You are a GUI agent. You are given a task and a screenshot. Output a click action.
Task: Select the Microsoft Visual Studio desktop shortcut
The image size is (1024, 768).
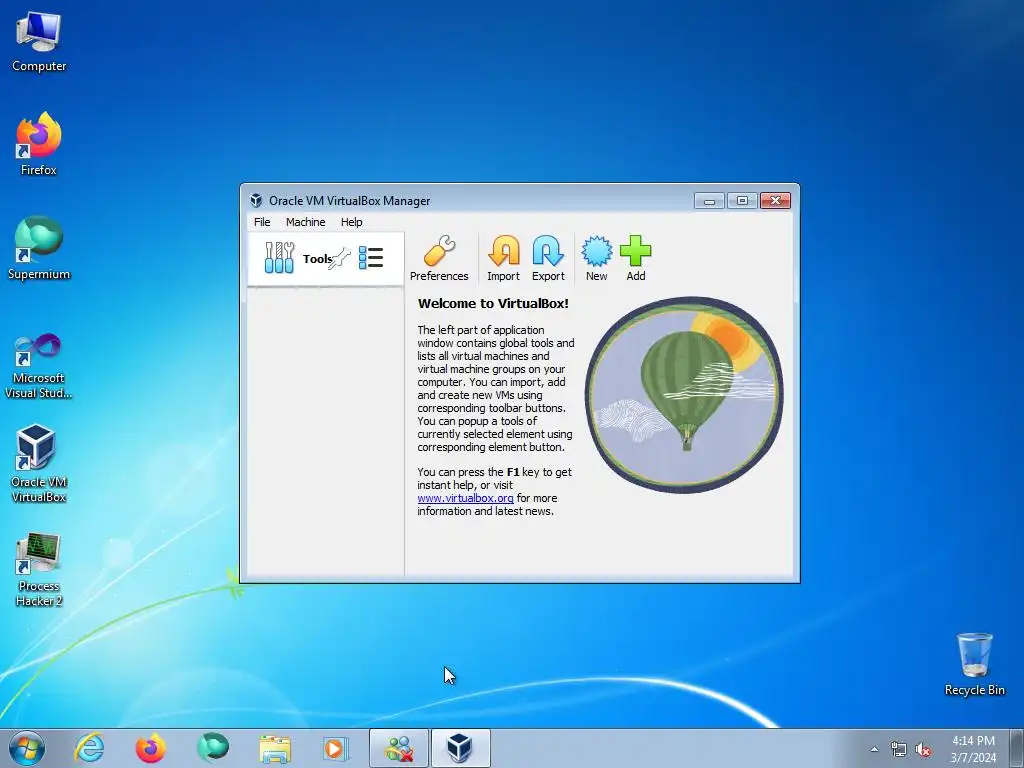pos(39,366)
